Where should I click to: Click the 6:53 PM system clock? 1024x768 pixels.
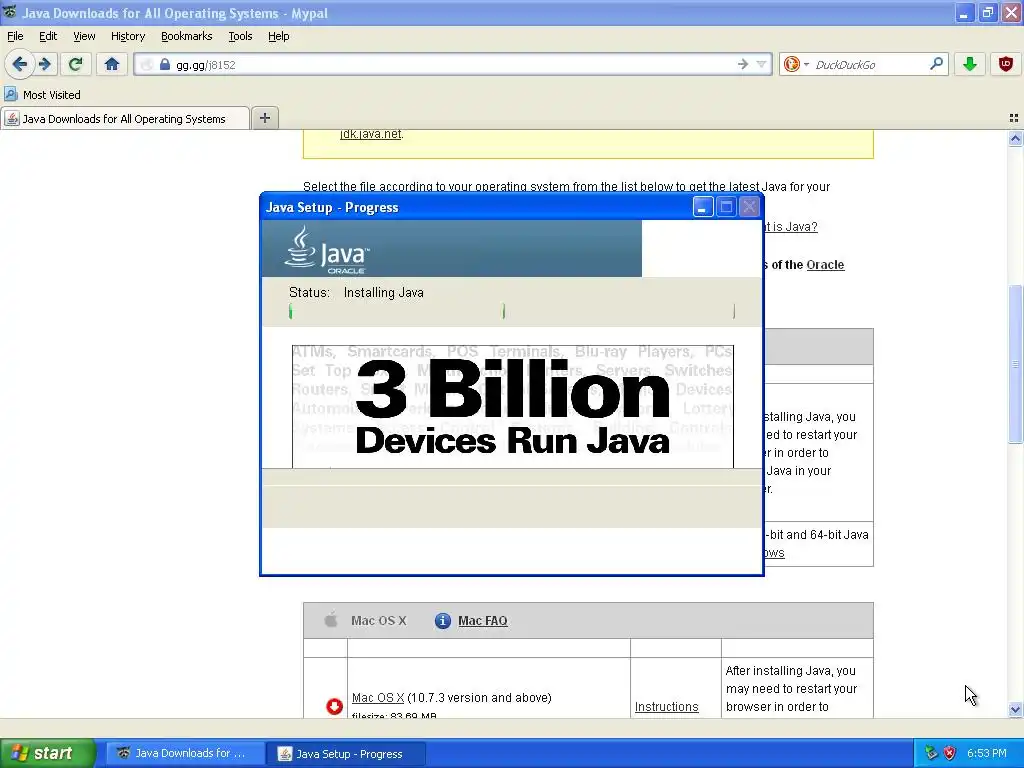click(987, 753)
